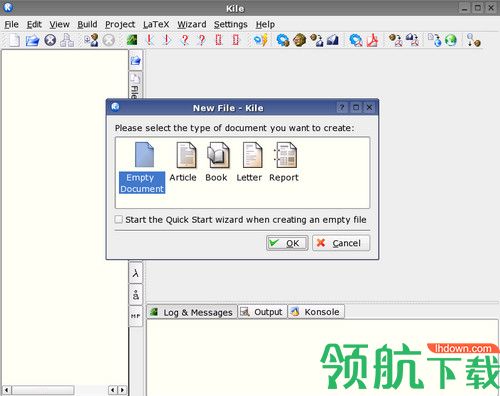The height and width of the screenshot is (396, 500).
Task: Open the file browser sidebar icon
Action: coord(136,61)
